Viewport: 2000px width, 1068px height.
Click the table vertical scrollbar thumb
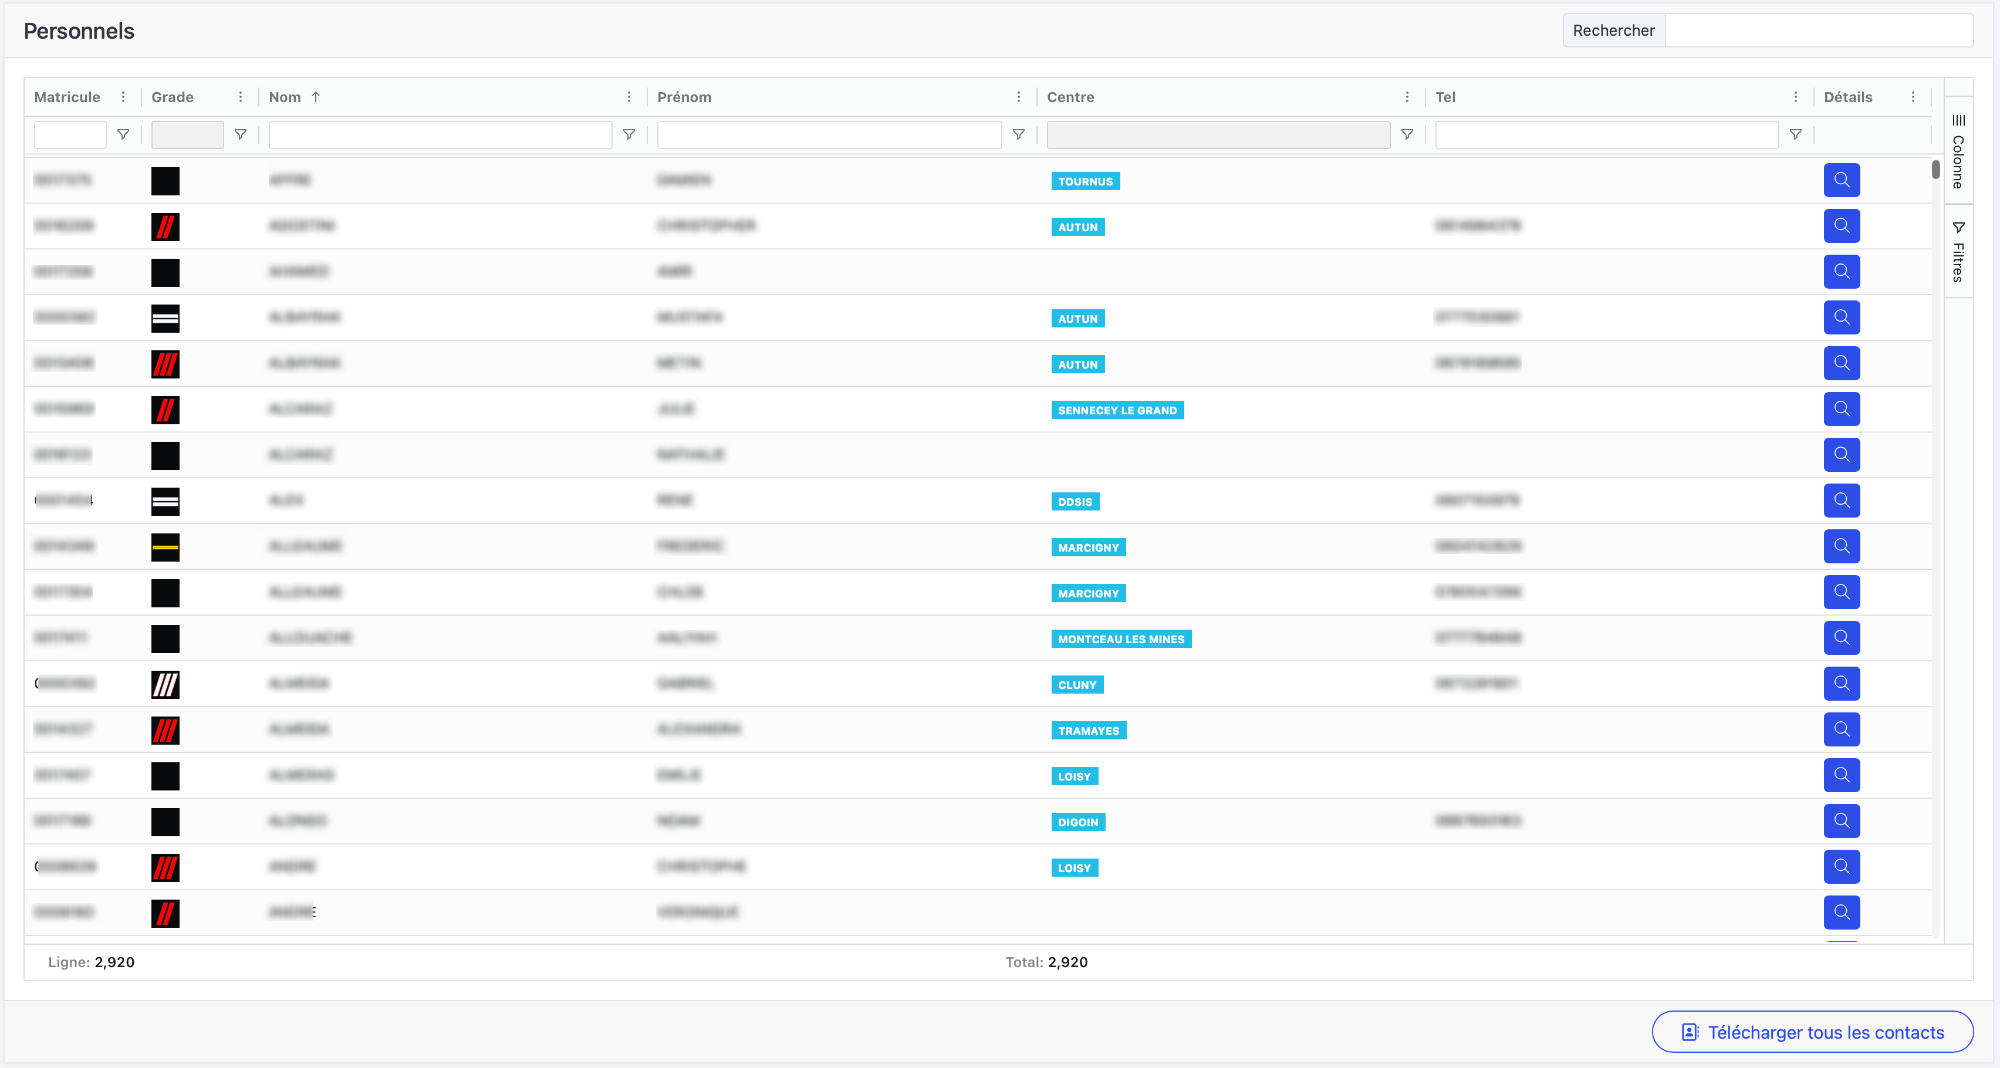1935,170
